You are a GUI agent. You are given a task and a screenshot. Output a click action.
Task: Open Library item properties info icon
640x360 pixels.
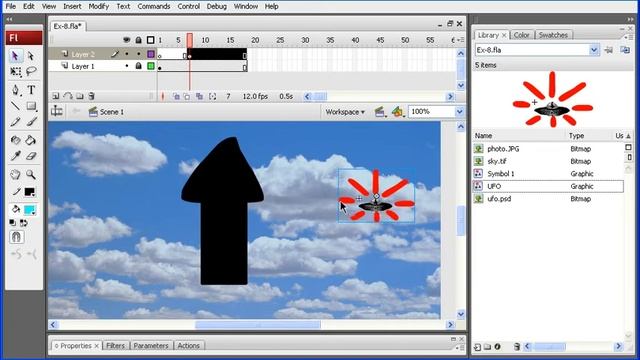pyautogui.click(x=498, y=347)
